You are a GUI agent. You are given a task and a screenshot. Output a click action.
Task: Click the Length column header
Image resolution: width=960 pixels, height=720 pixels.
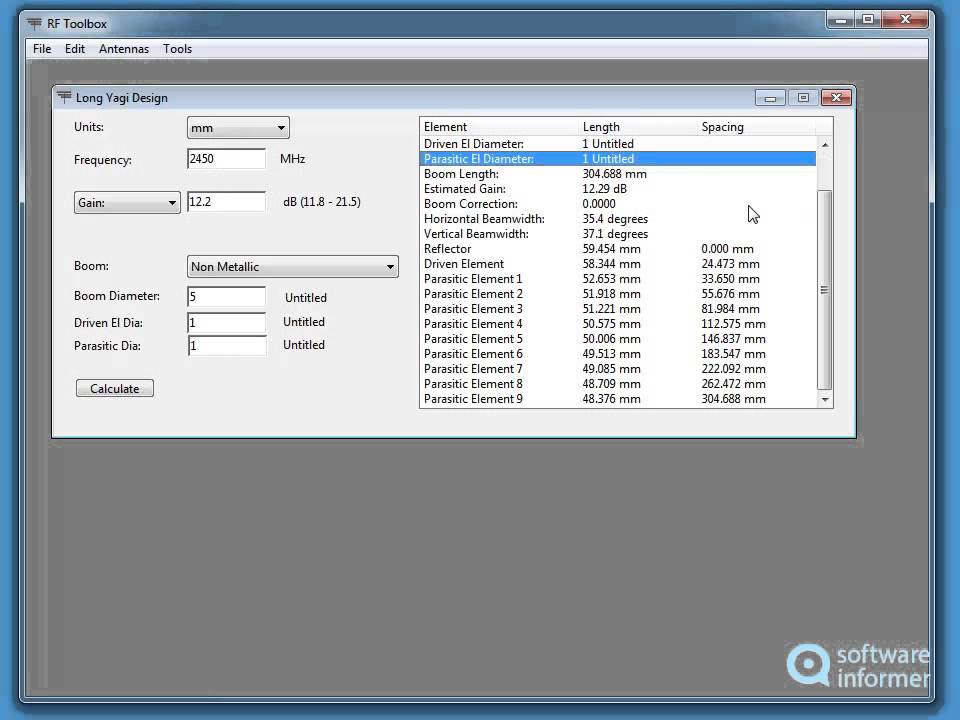pyautogui.click(x=638, y=127)
